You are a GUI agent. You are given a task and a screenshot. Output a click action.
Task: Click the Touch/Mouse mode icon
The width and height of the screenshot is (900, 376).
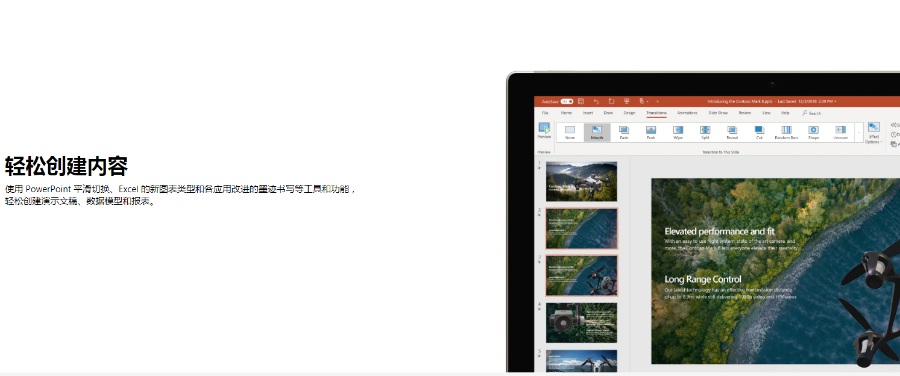[642, 101]
